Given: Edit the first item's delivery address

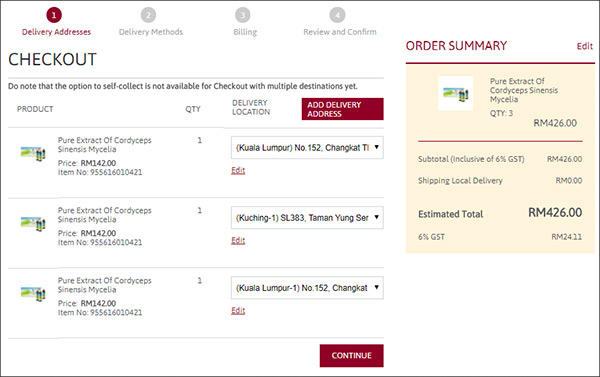Looking at the screenshot, I should (238, 170).
